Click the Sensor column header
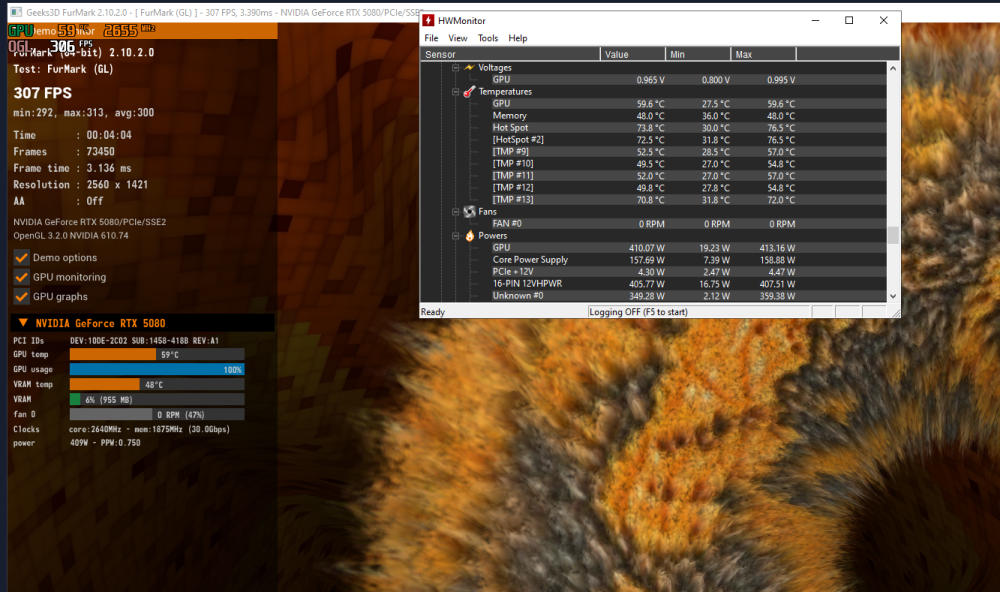1000x592 pixels. (510, 54)
